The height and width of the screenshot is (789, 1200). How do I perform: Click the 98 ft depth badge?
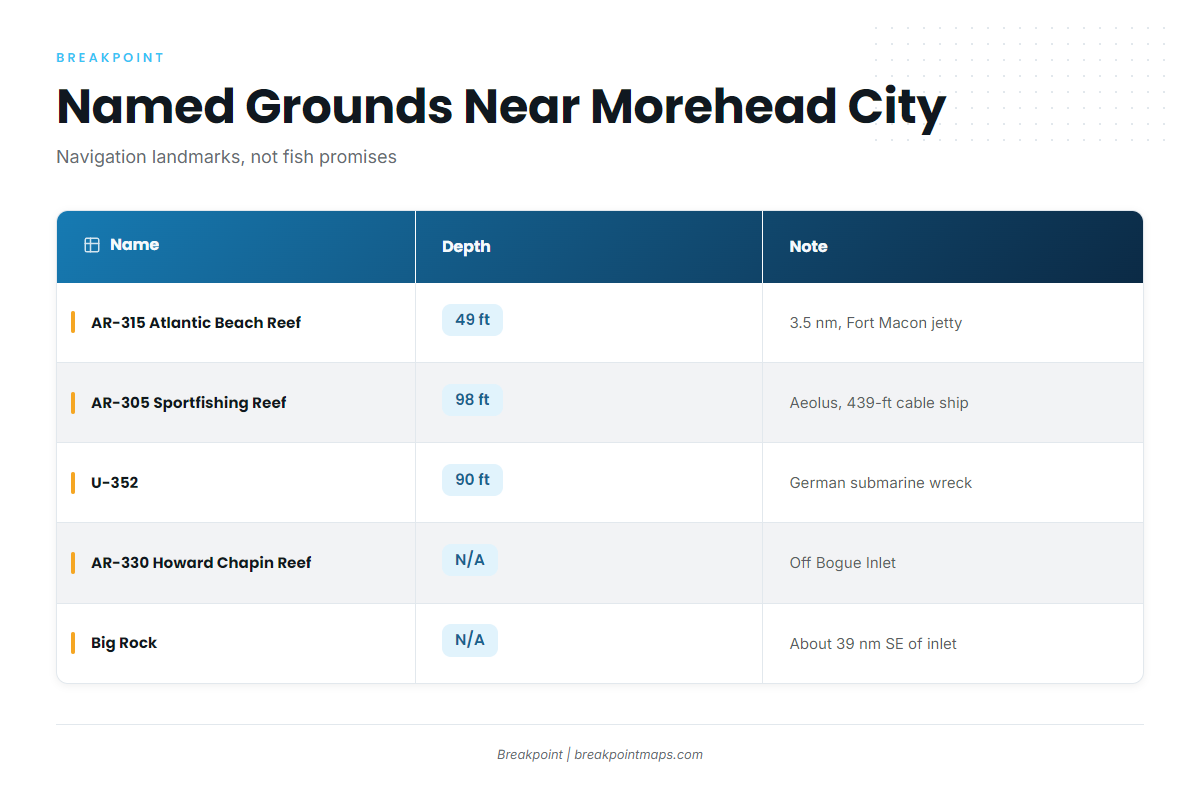tap(472, 400)
